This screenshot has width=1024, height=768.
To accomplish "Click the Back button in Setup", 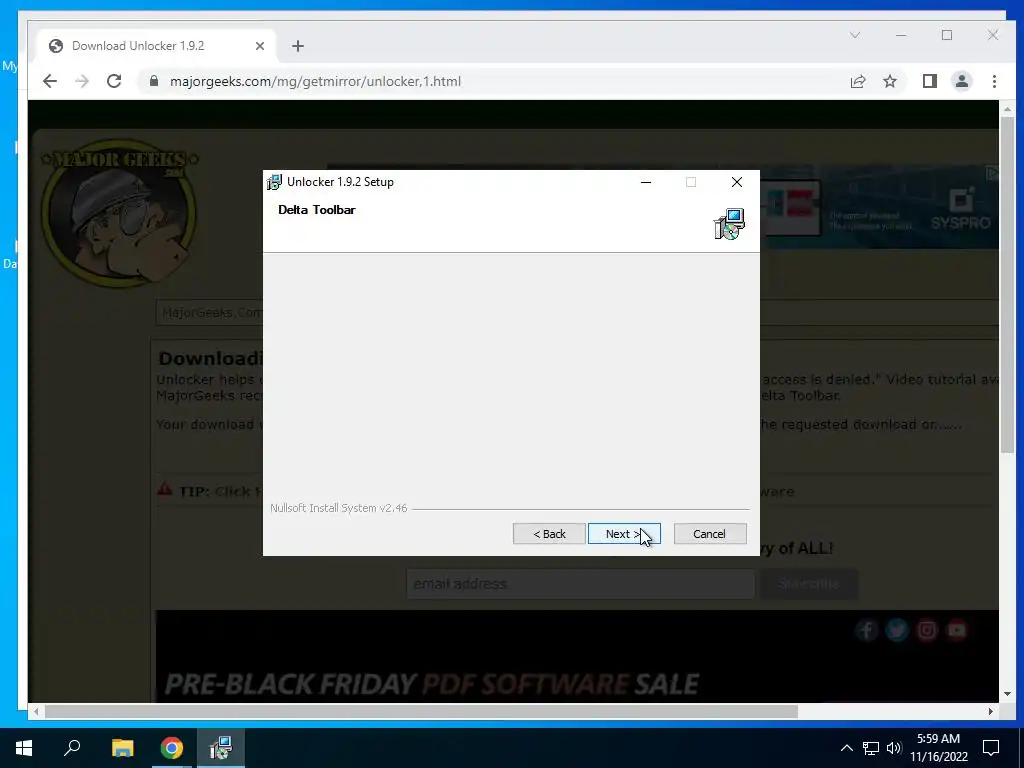I will tap(549, 534).
